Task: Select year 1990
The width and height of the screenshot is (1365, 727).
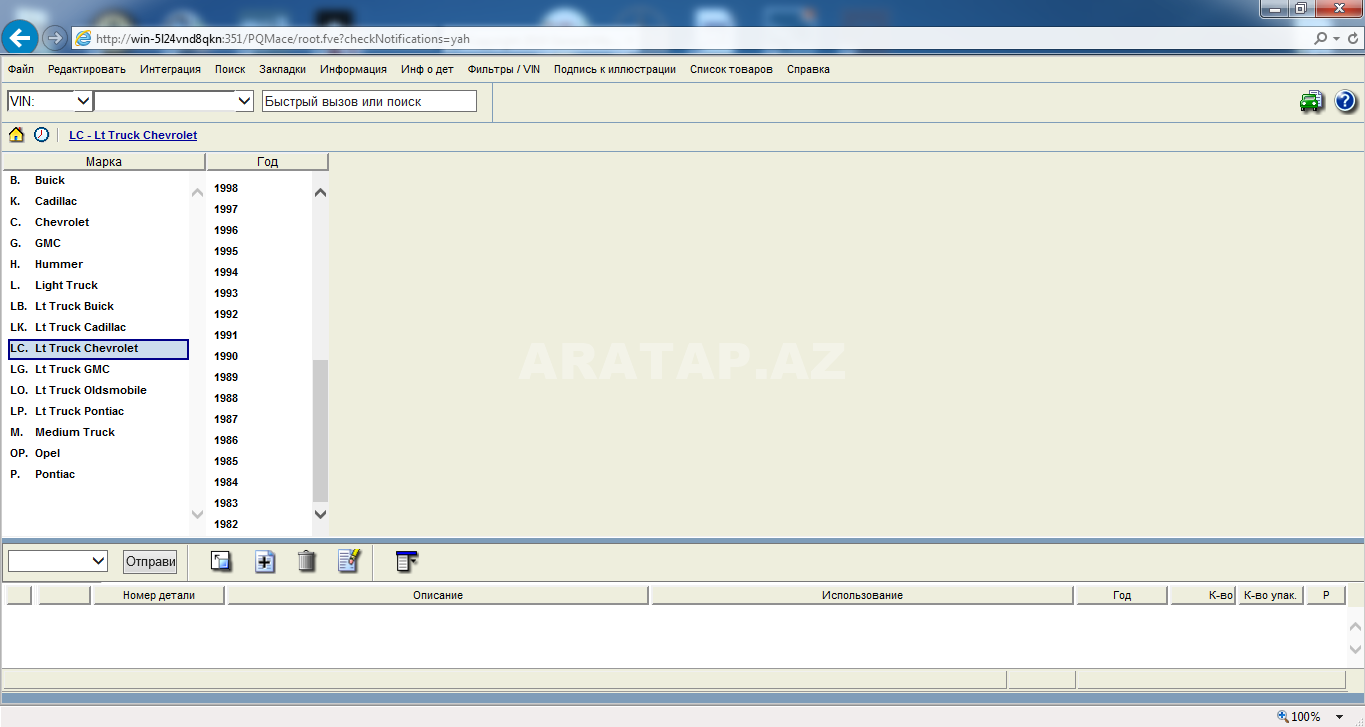Action: 226,356
